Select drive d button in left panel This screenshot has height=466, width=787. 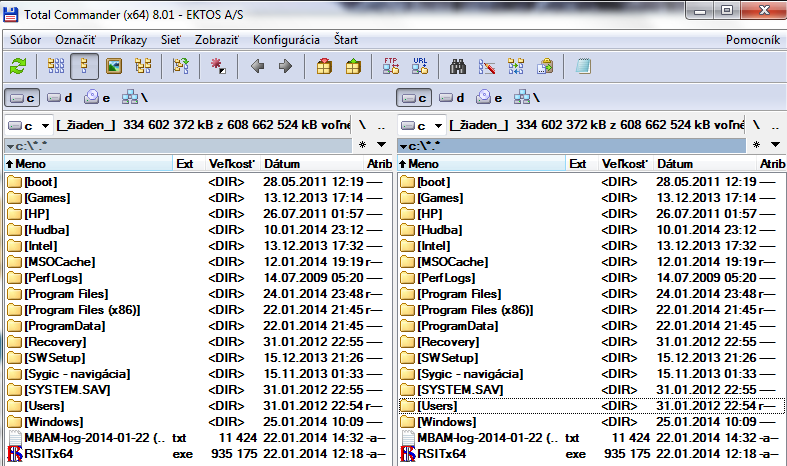coord(60,98)
